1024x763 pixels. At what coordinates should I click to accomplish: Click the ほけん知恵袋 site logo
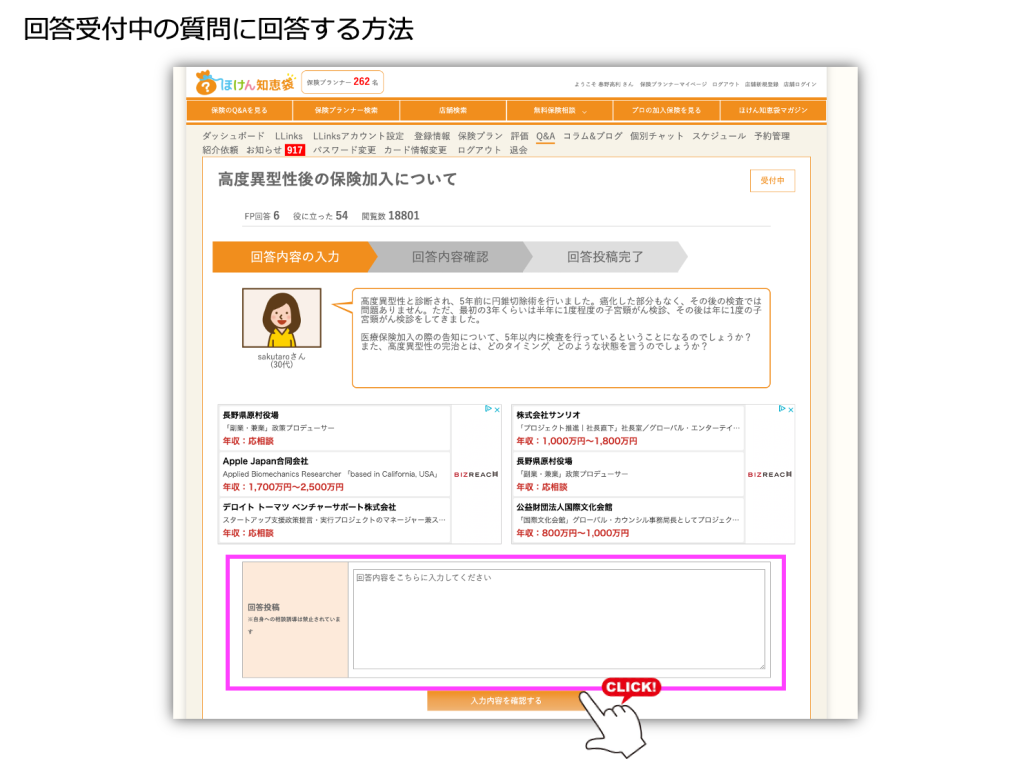245,83
